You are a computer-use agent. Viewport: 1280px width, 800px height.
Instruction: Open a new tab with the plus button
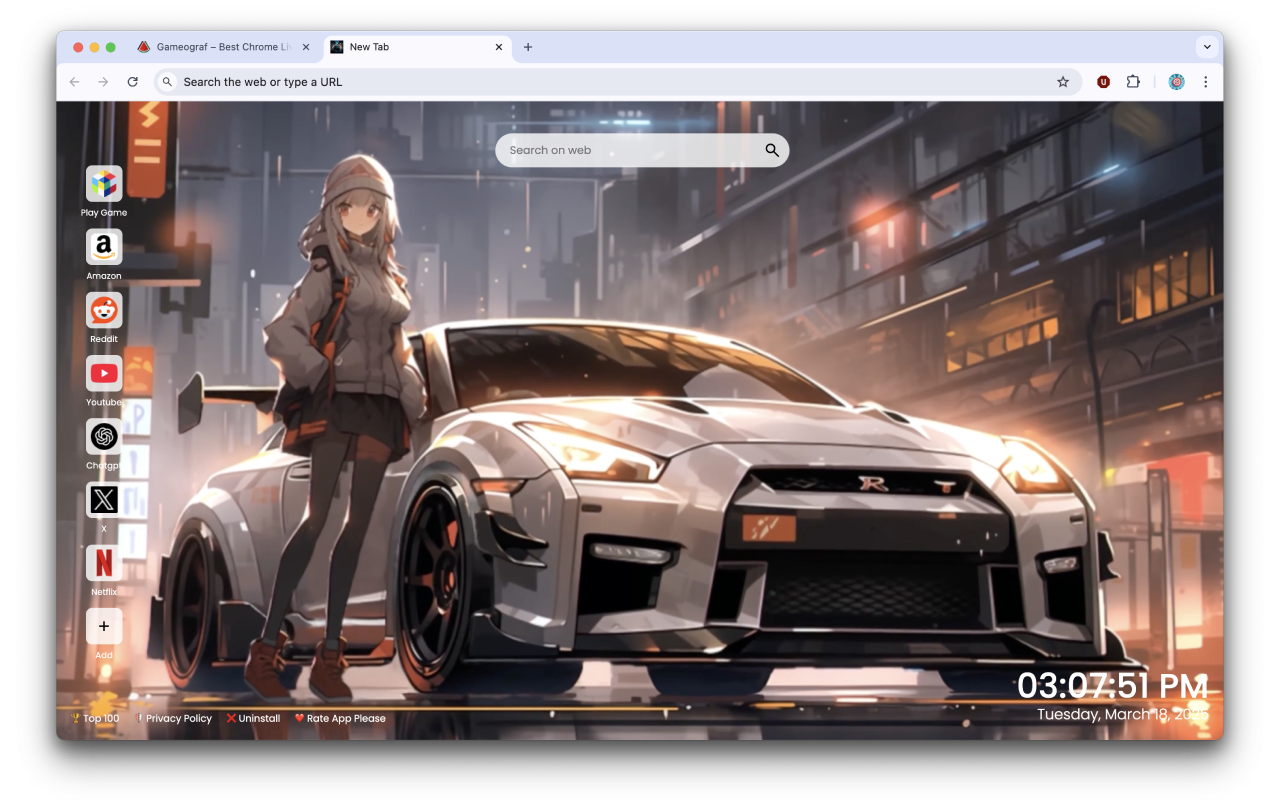pyautogui.click(x=528, y=46)
